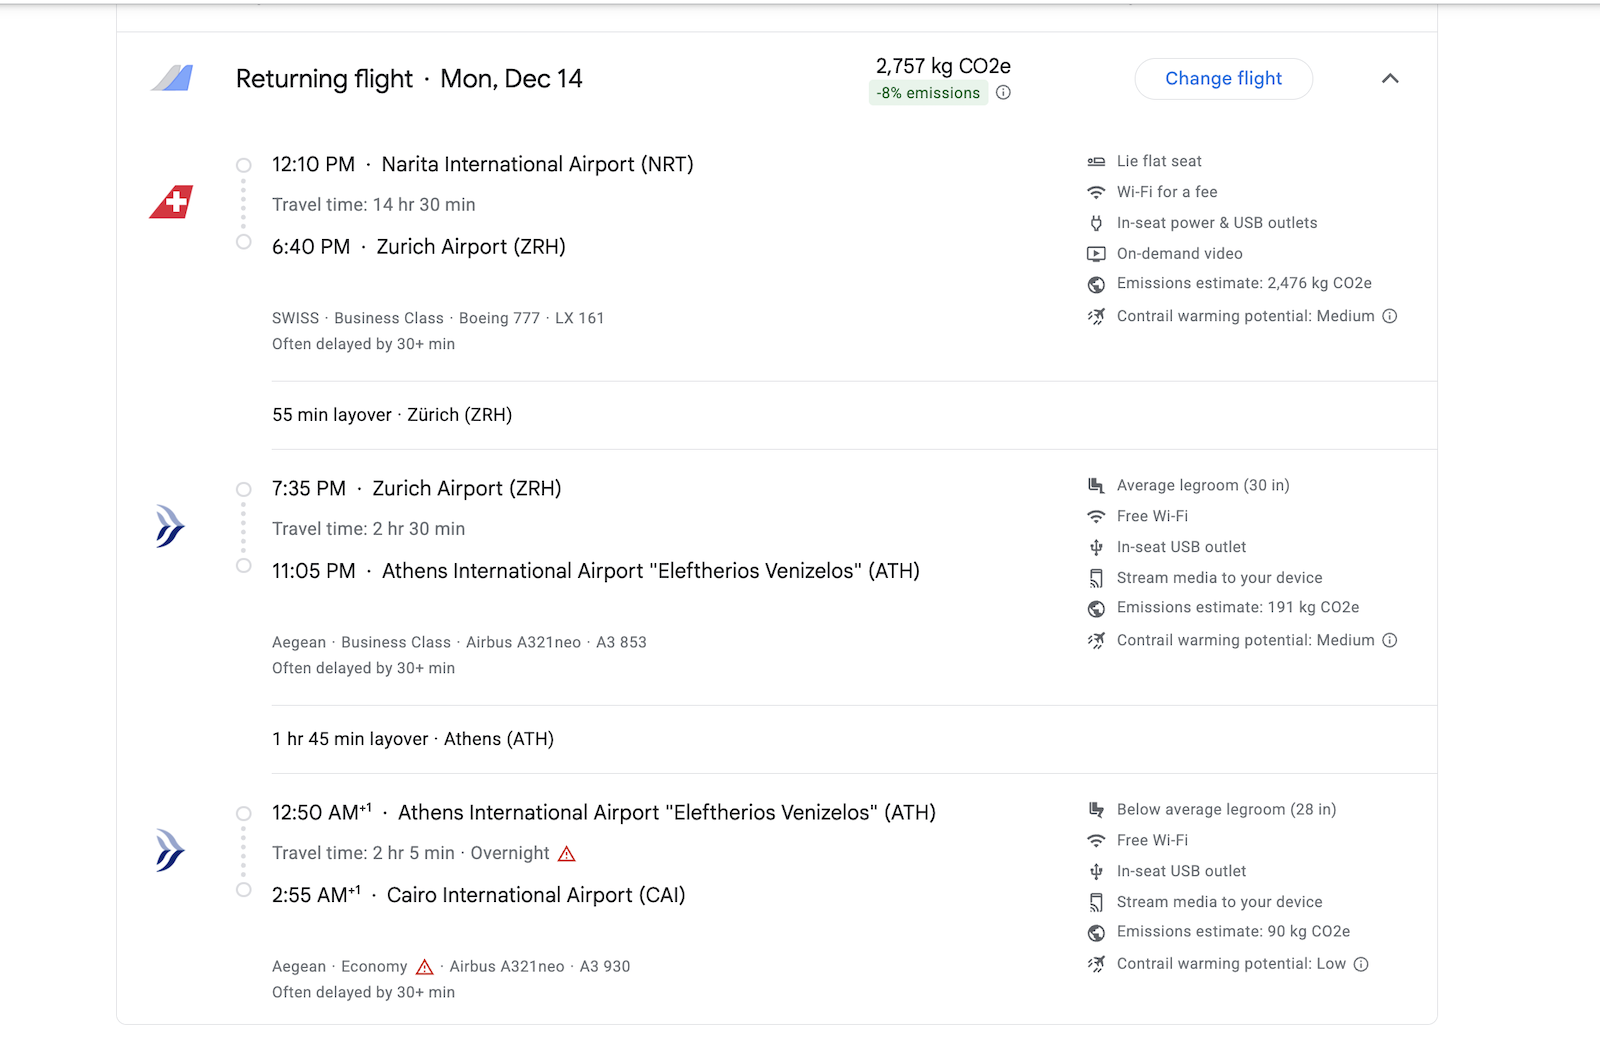Screen dimensions: 1600x1037
Task: Click 'Emissions estimate: 2,476 kg CO2e' text
Action: tap(1244, 283)
